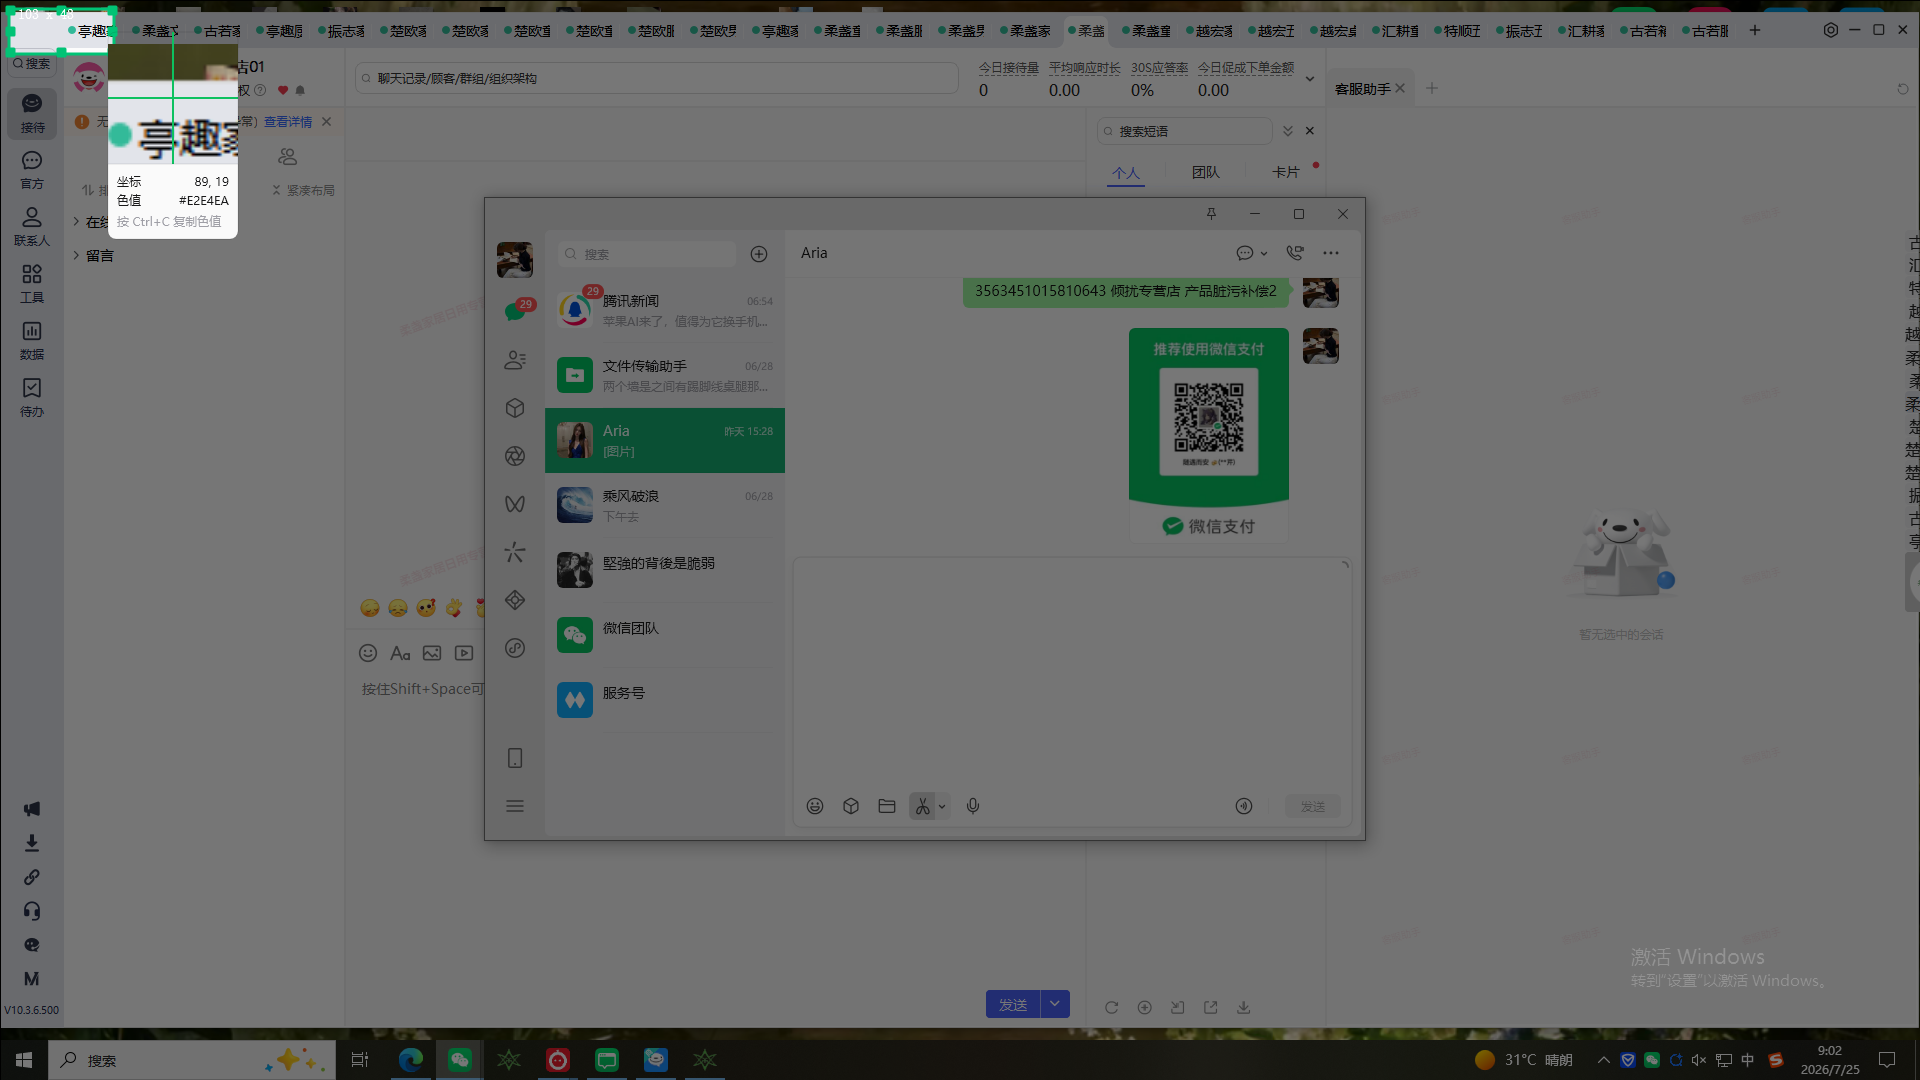The height and width of the screenshot is (1080, 1920).
Task: Open the dropdown arrow next to the scissors tool
Action: pyautogui.click(x=942, y=806)
